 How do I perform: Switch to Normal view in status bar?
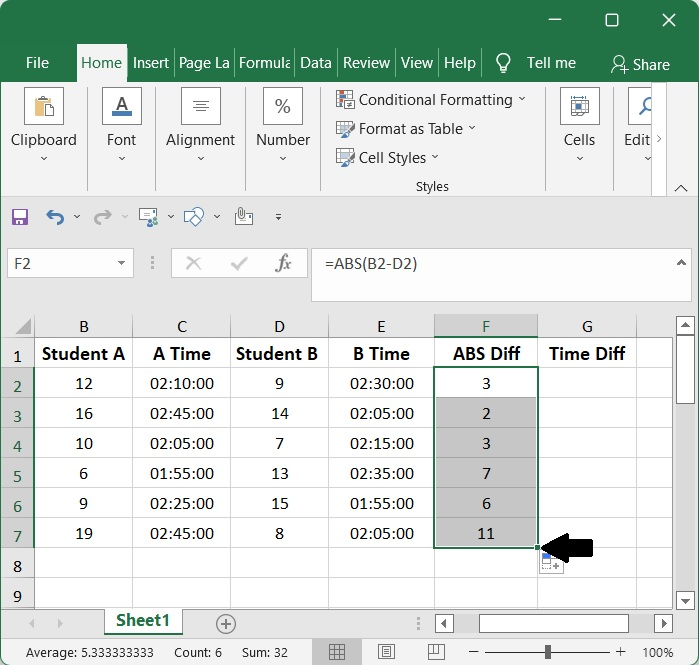click(x=337, y=652)
